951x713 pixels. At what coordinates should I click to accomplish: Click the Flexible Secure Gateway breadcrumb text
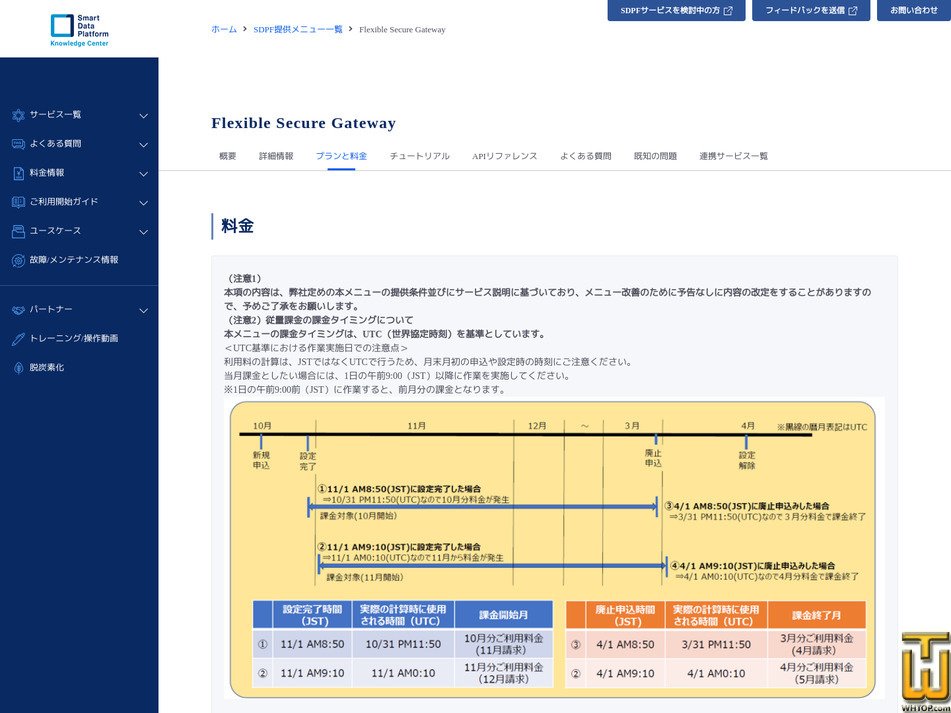pyautogui.click(x=402, y=29)
